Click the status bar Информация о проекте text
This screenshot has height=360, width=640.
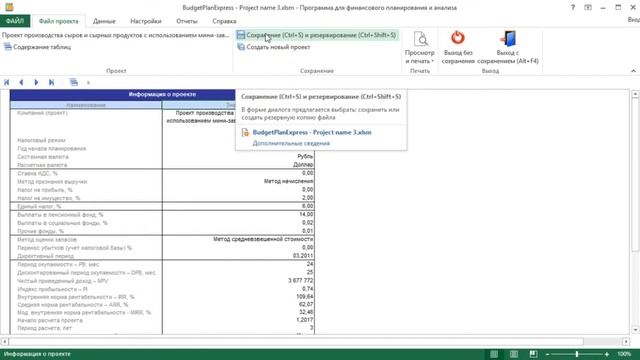37,354
